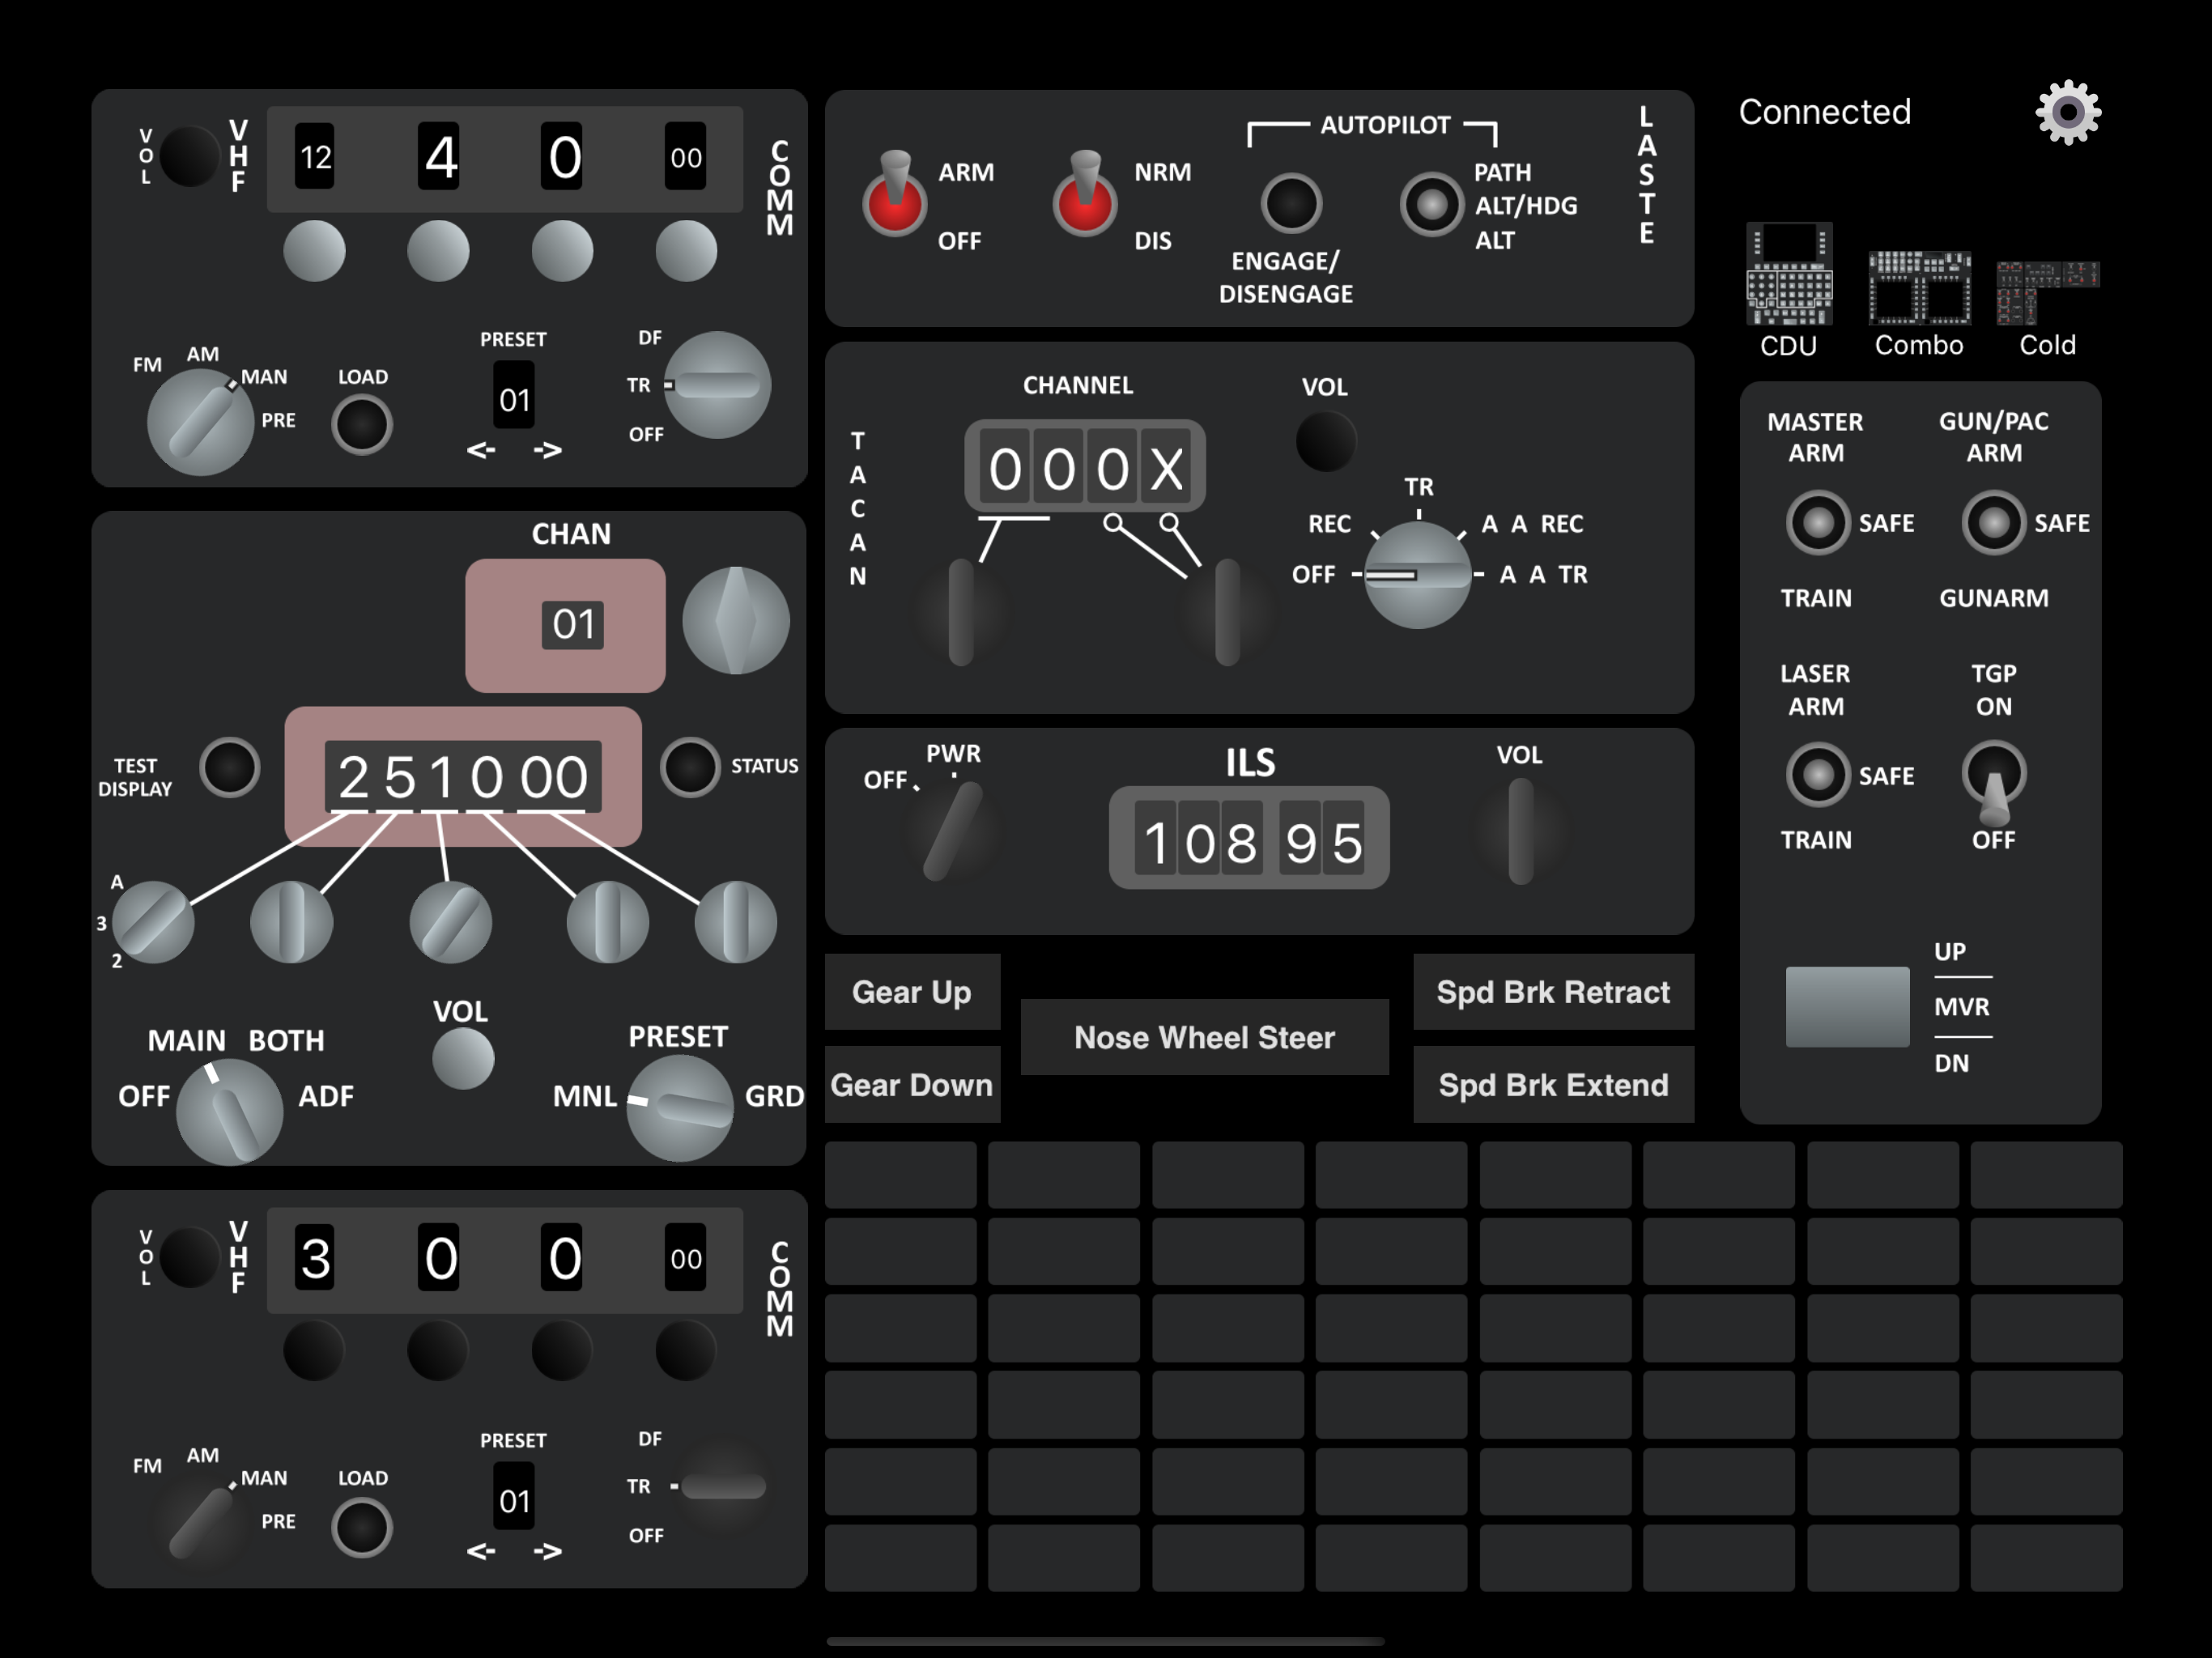Turn the UHF CHAN selector knob
2212x1658 pixels.
tap(735, 621)
